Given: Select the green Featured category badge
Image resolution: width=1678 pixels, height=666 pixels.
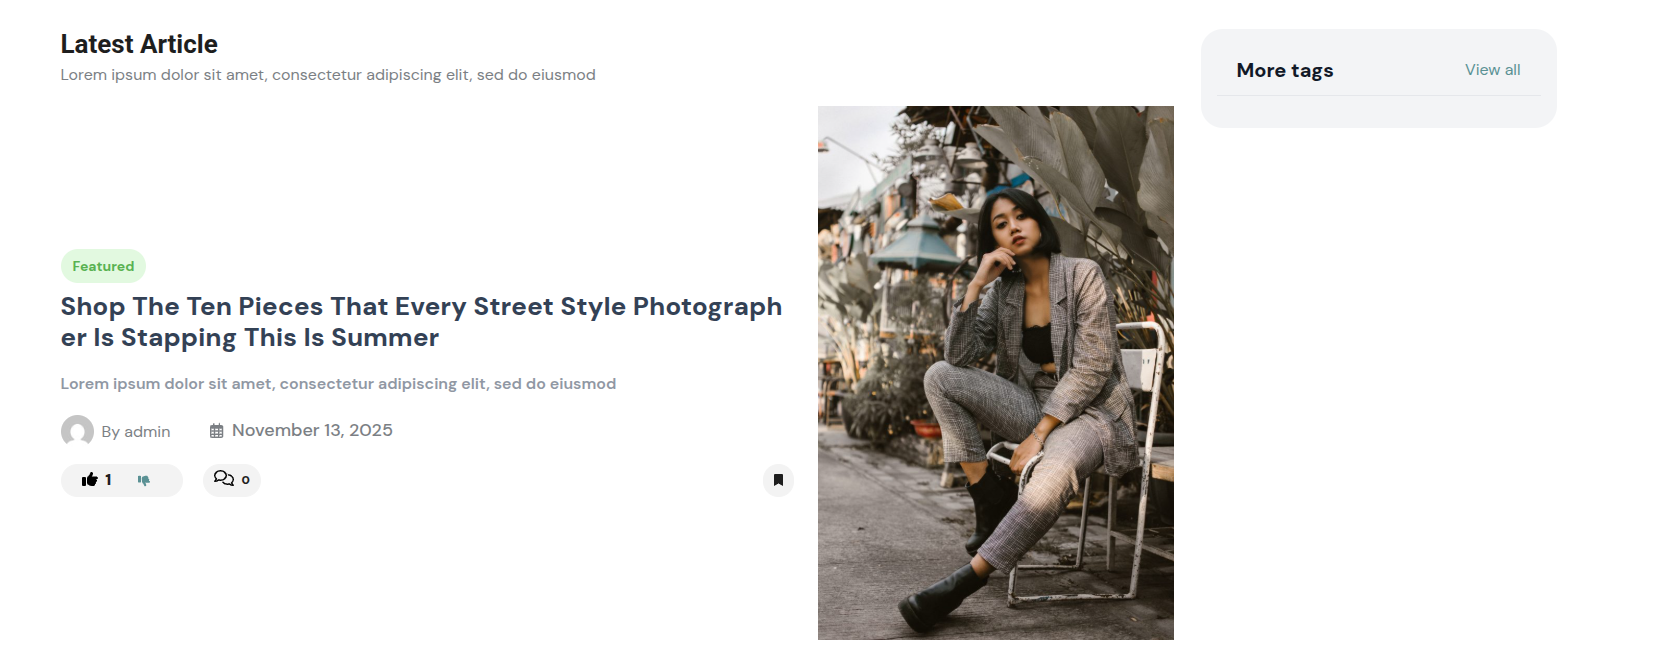Looking at the screenshot, I should tap(103, 266).
